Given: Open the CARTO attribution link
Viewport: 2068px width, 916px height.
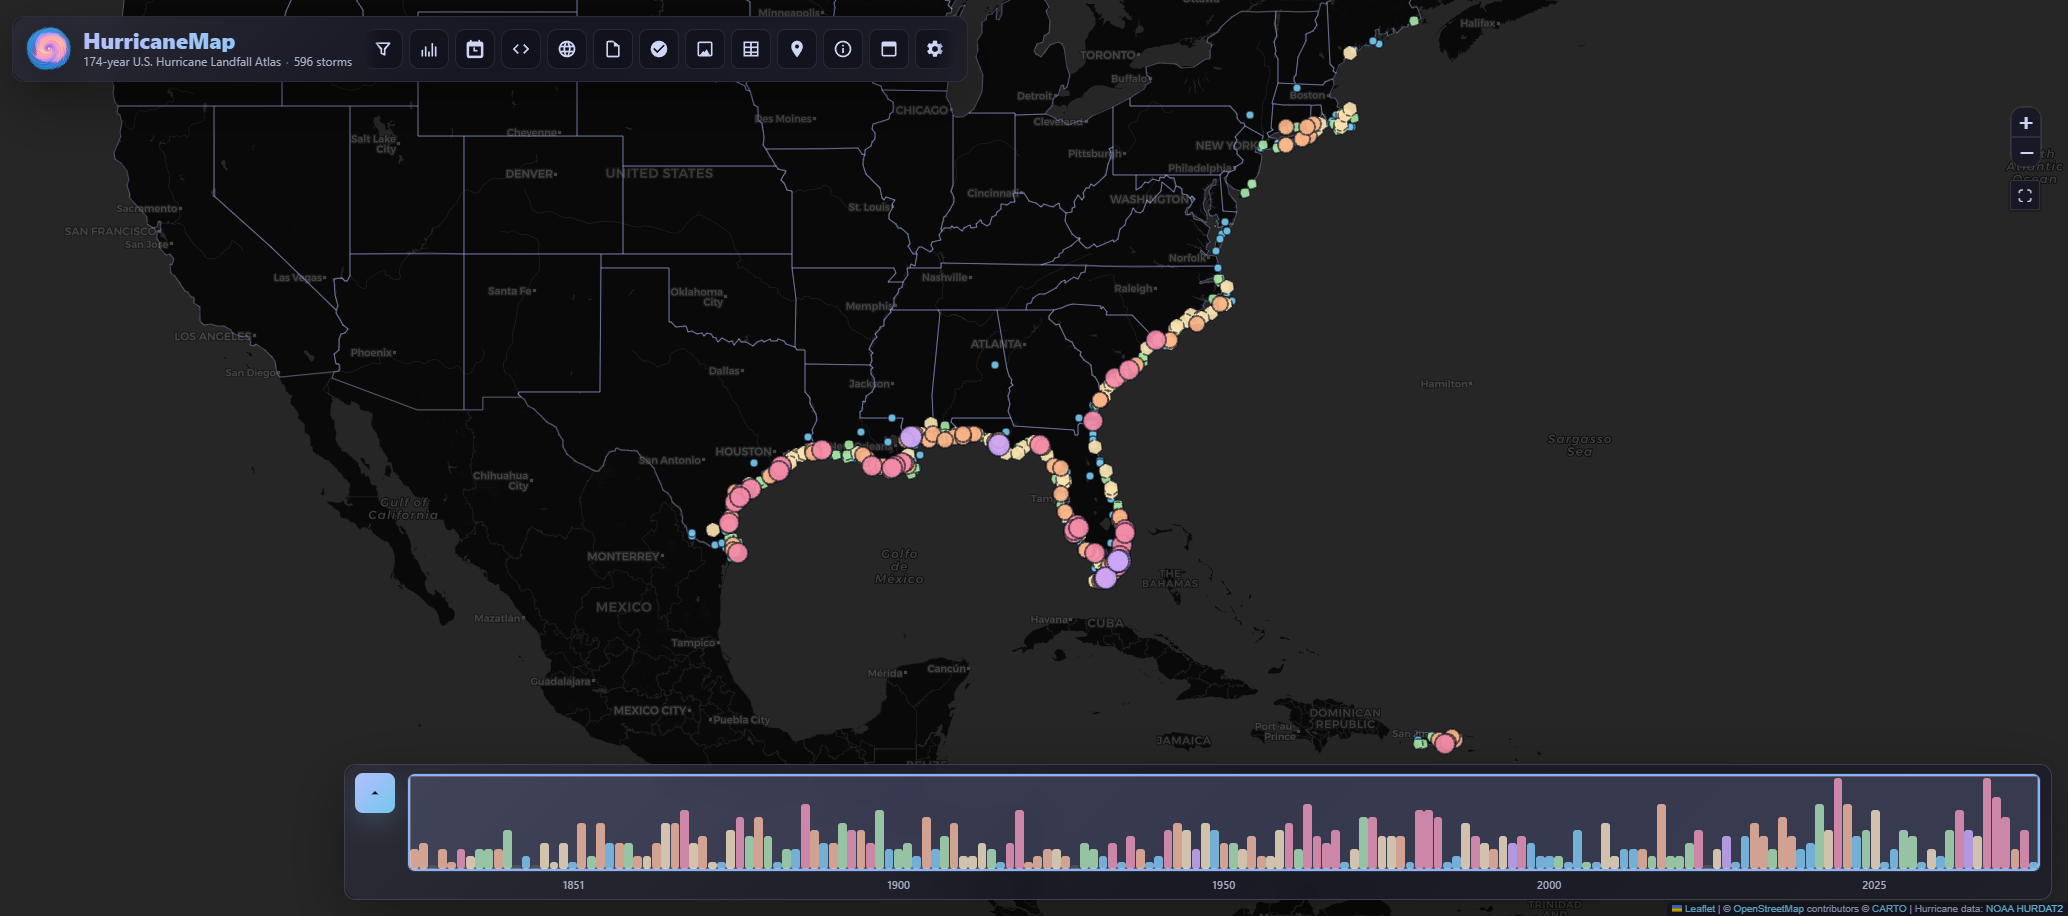Looking at the screenshot, I should click(1889, 909).
